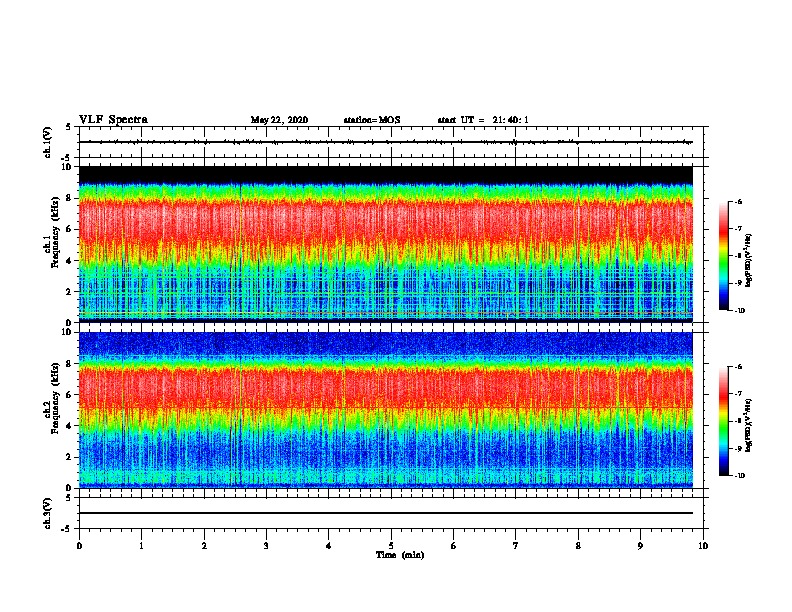Click the "-7" tick on ch.2 colorbar
792x612 pixels.
coord(738,394)
